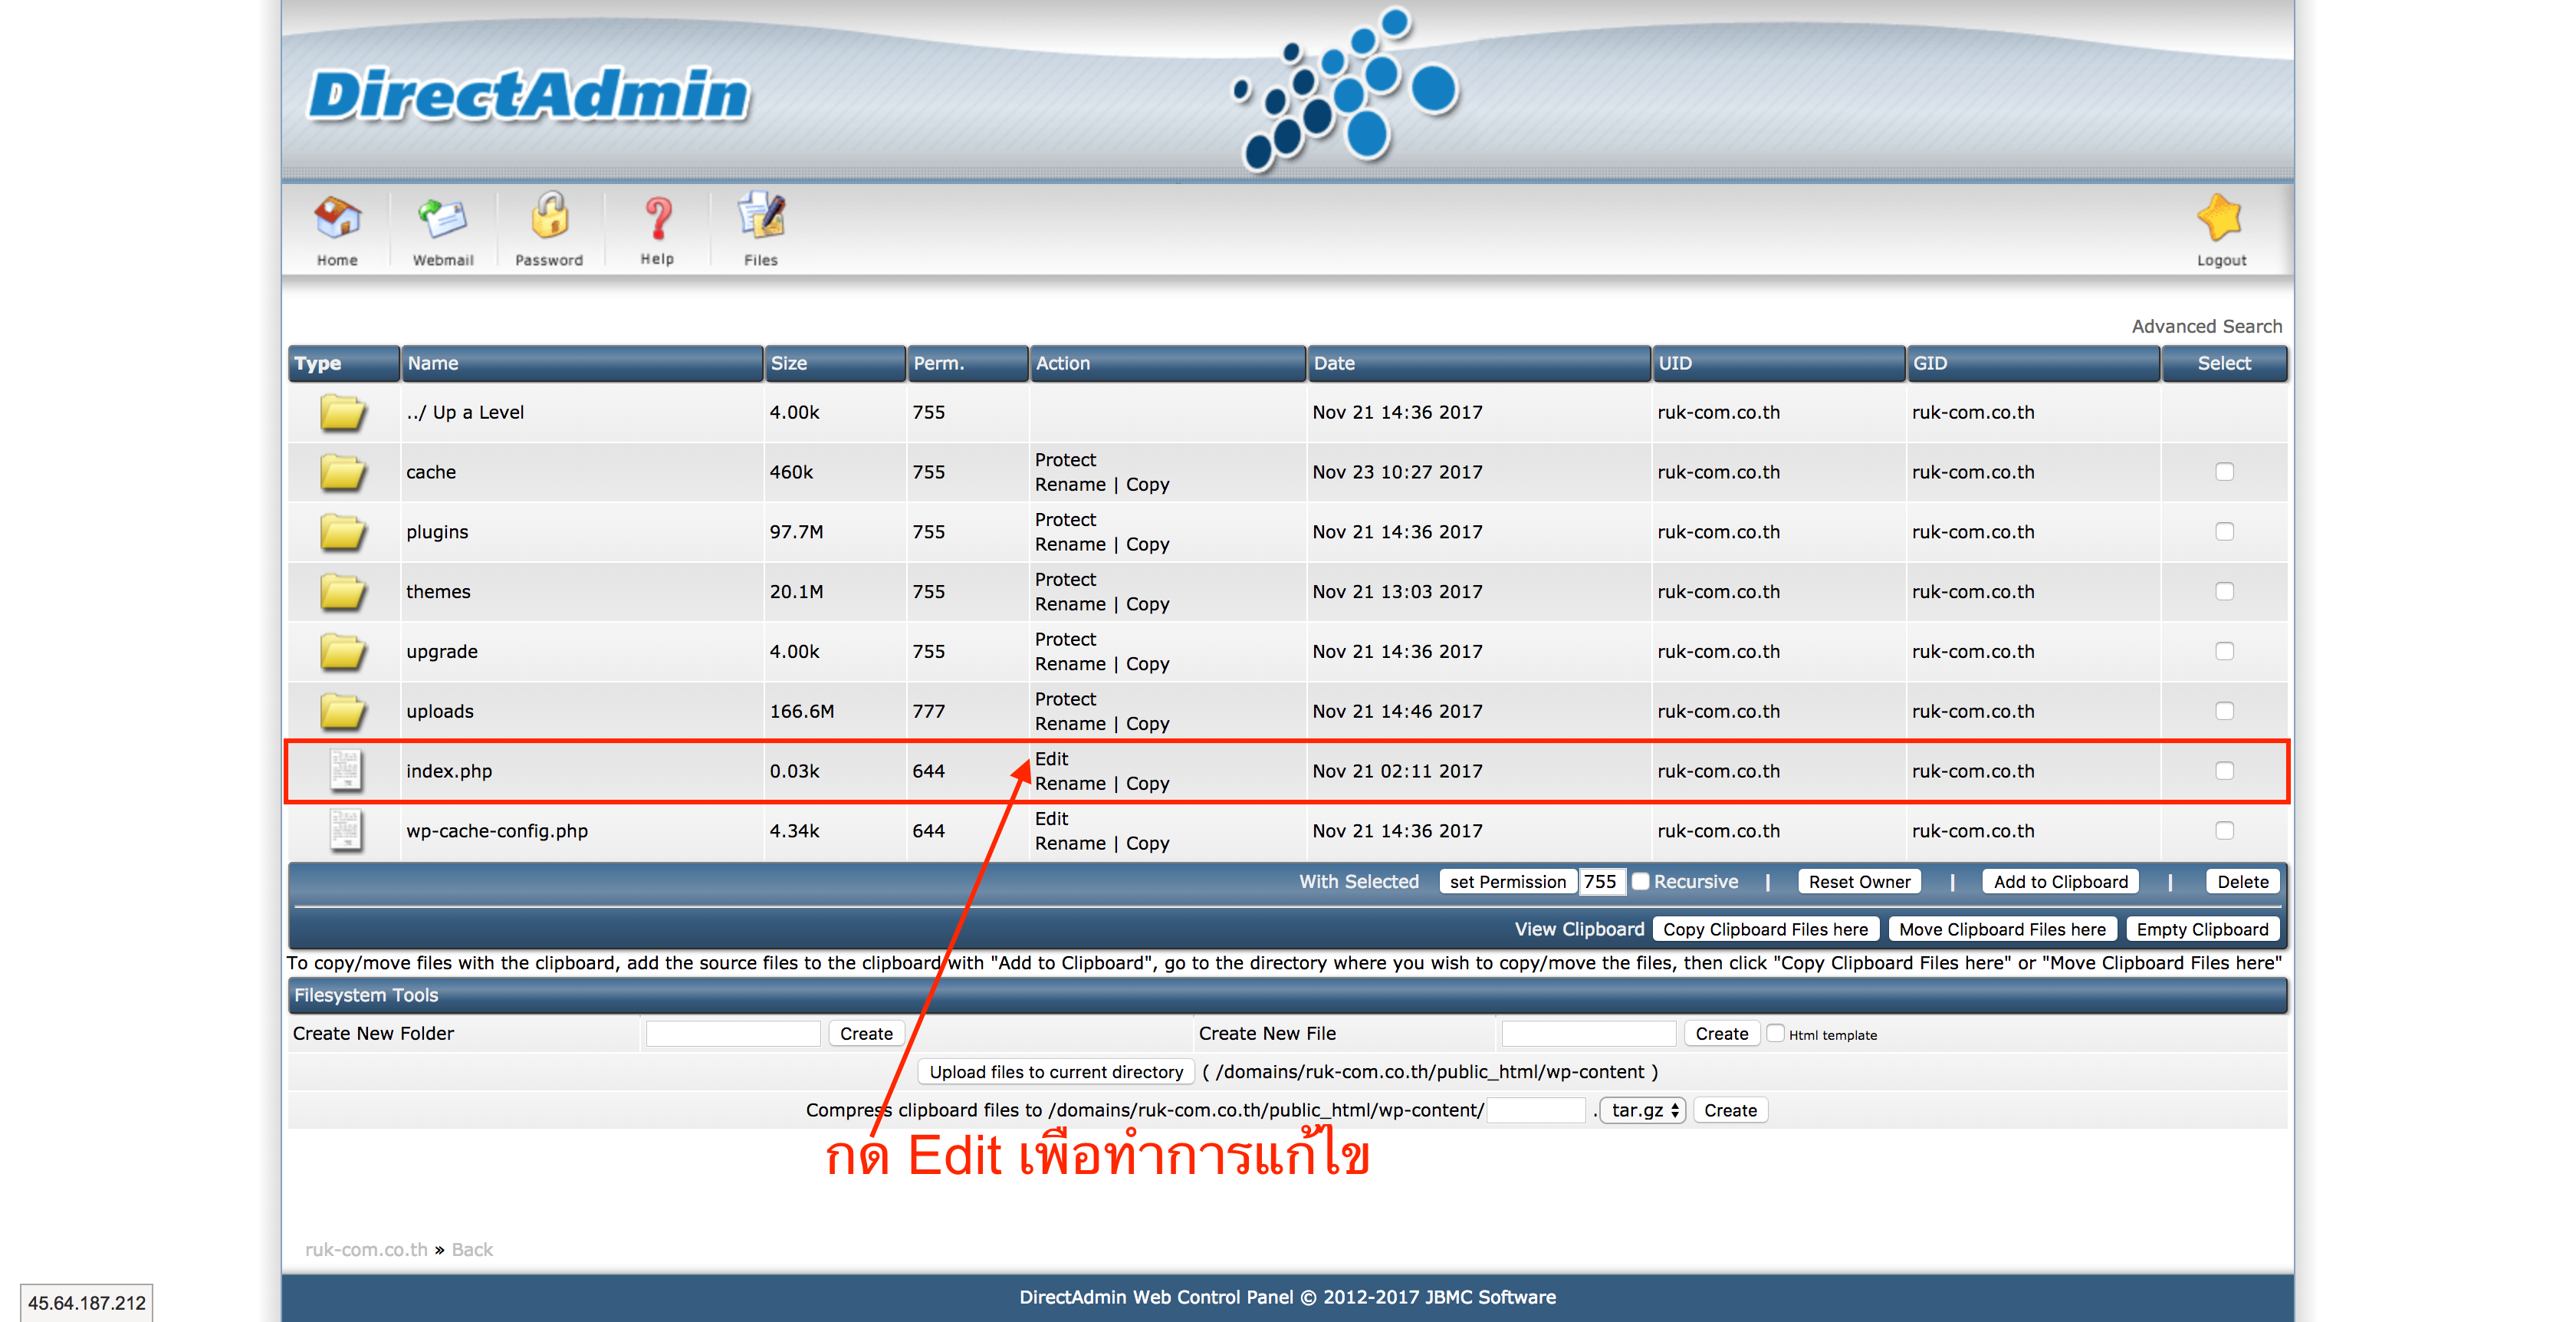Open the cache folder icon

pos(342,472)
